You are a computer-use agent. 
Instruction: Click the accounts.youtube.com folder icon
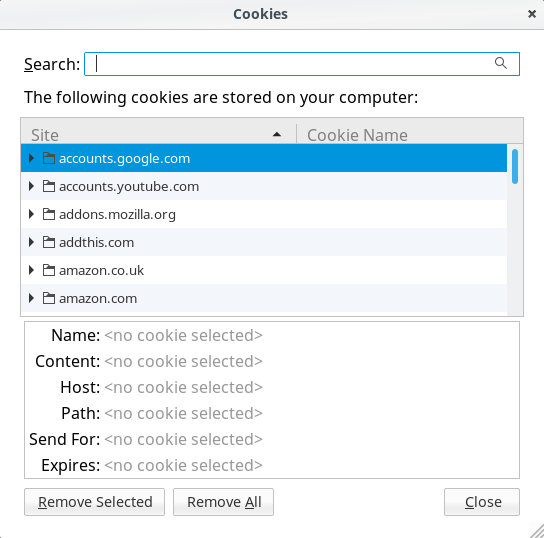(49, 186)
